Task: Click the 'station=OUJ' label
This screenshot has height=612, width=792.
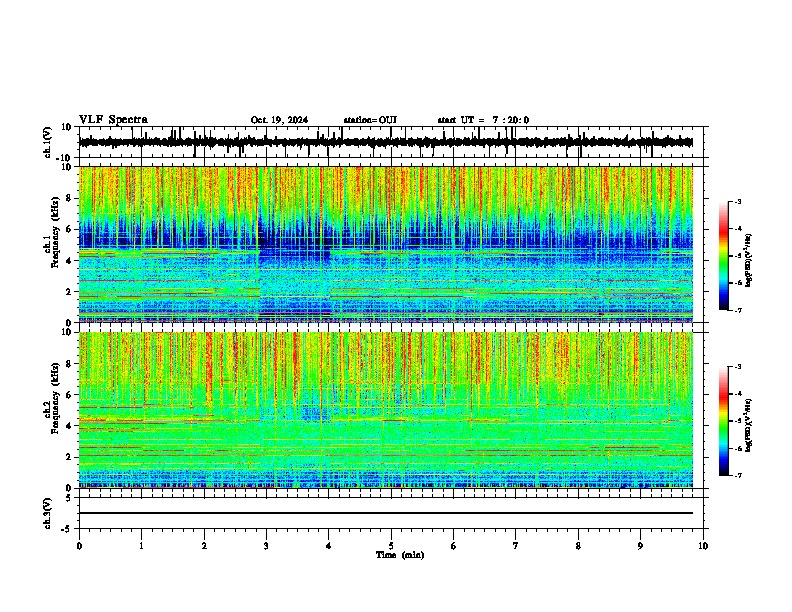Action: click(x=370, y=120)
